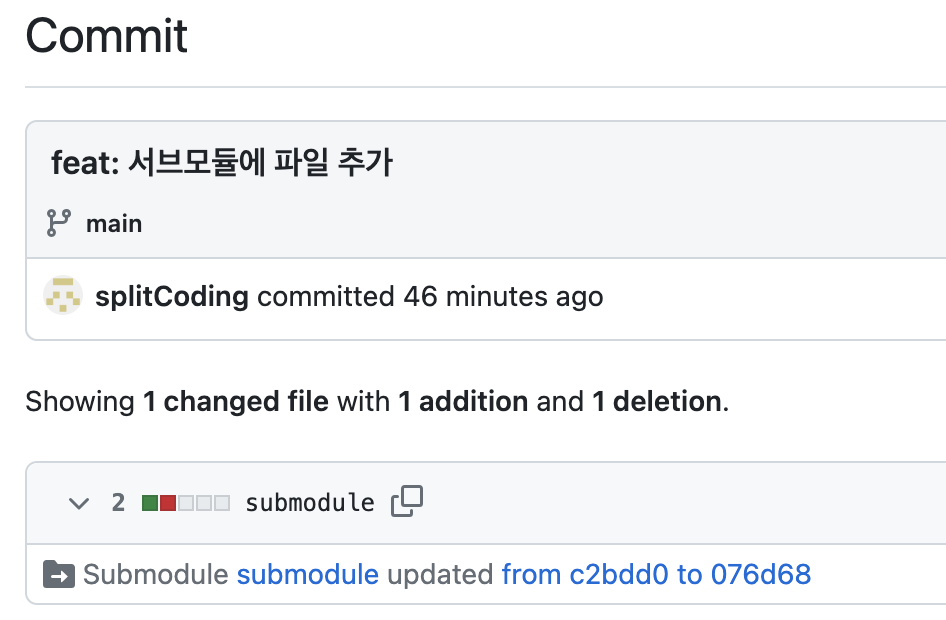Collapse the submodule file diff
Viewport: 946px width, 620px height.
pos(79,503)
